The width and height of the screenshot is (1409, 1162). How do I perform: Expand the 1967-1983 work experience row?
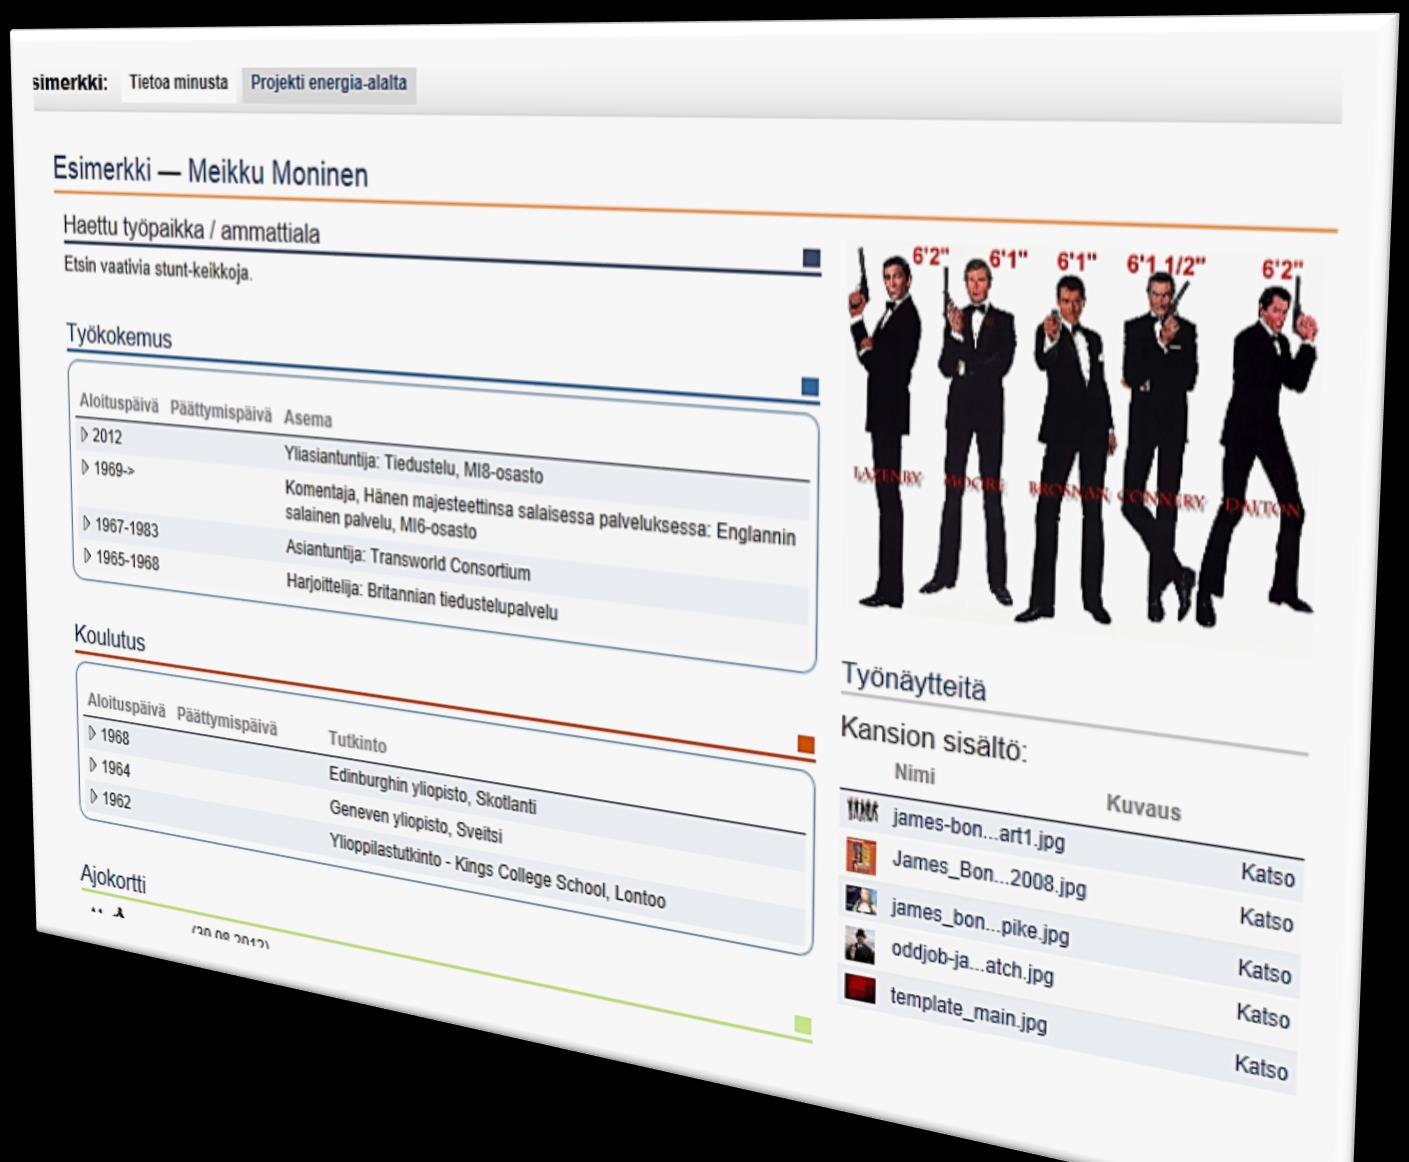88,524
